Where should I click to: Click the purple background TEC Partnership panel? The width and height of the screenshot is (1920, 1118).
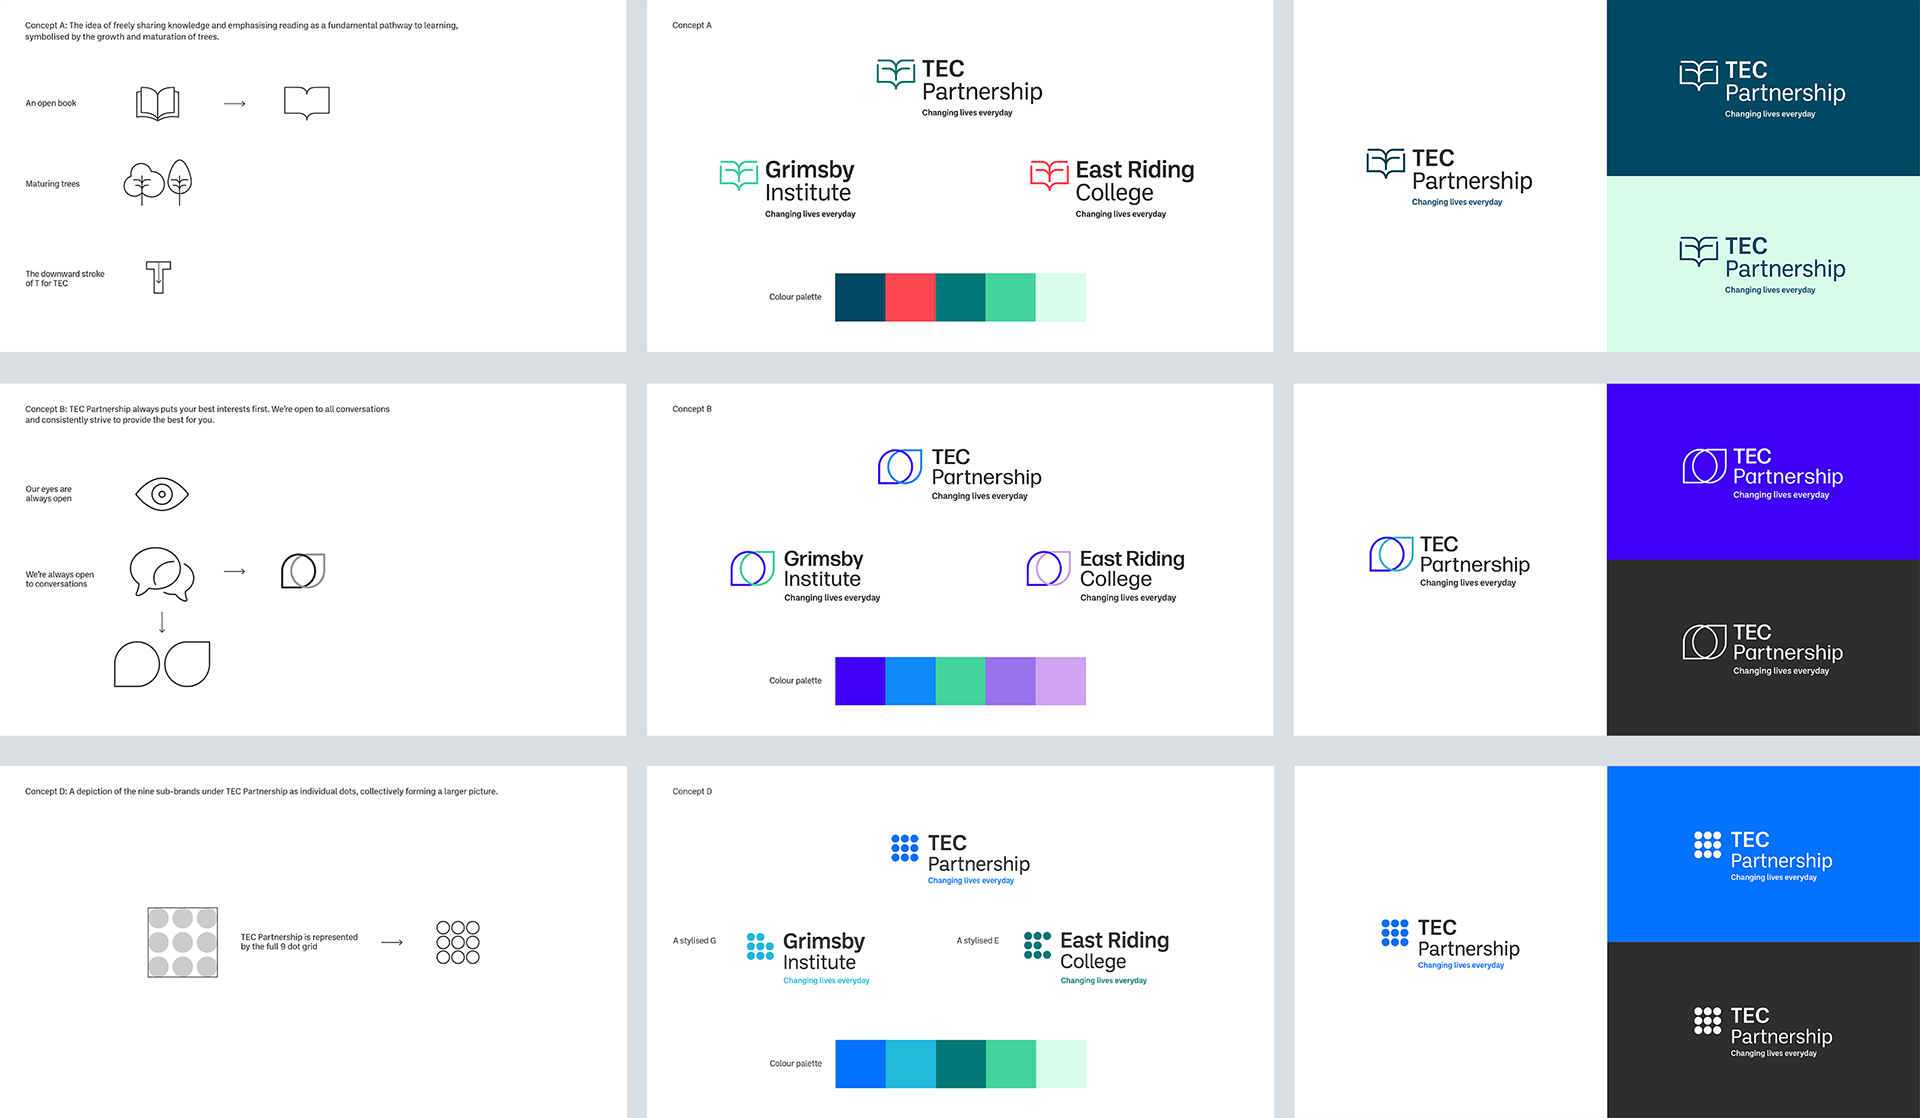pyautogui.click(x=1762, y=472)
